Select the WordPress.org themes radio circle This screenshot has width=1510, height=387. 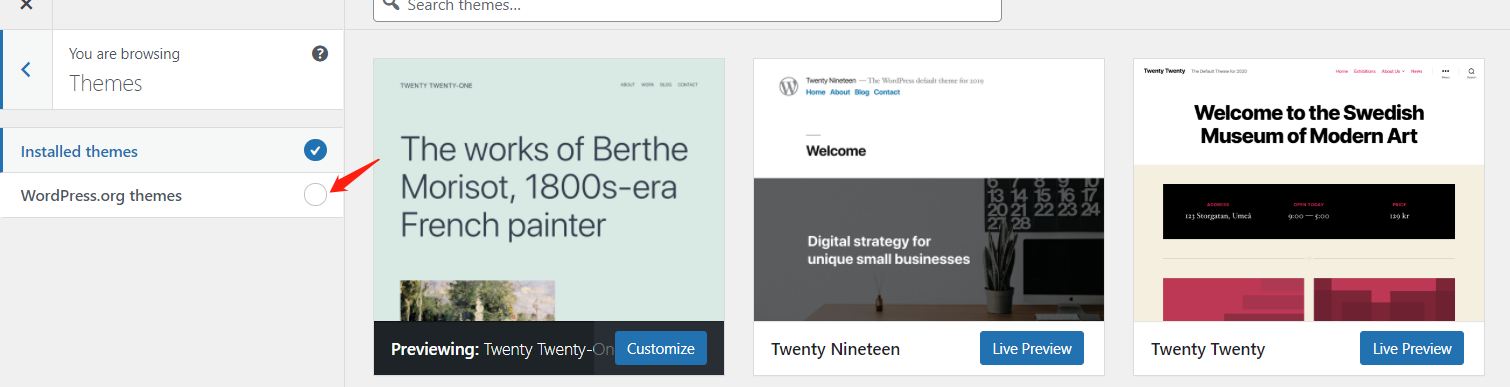(315, 195)
